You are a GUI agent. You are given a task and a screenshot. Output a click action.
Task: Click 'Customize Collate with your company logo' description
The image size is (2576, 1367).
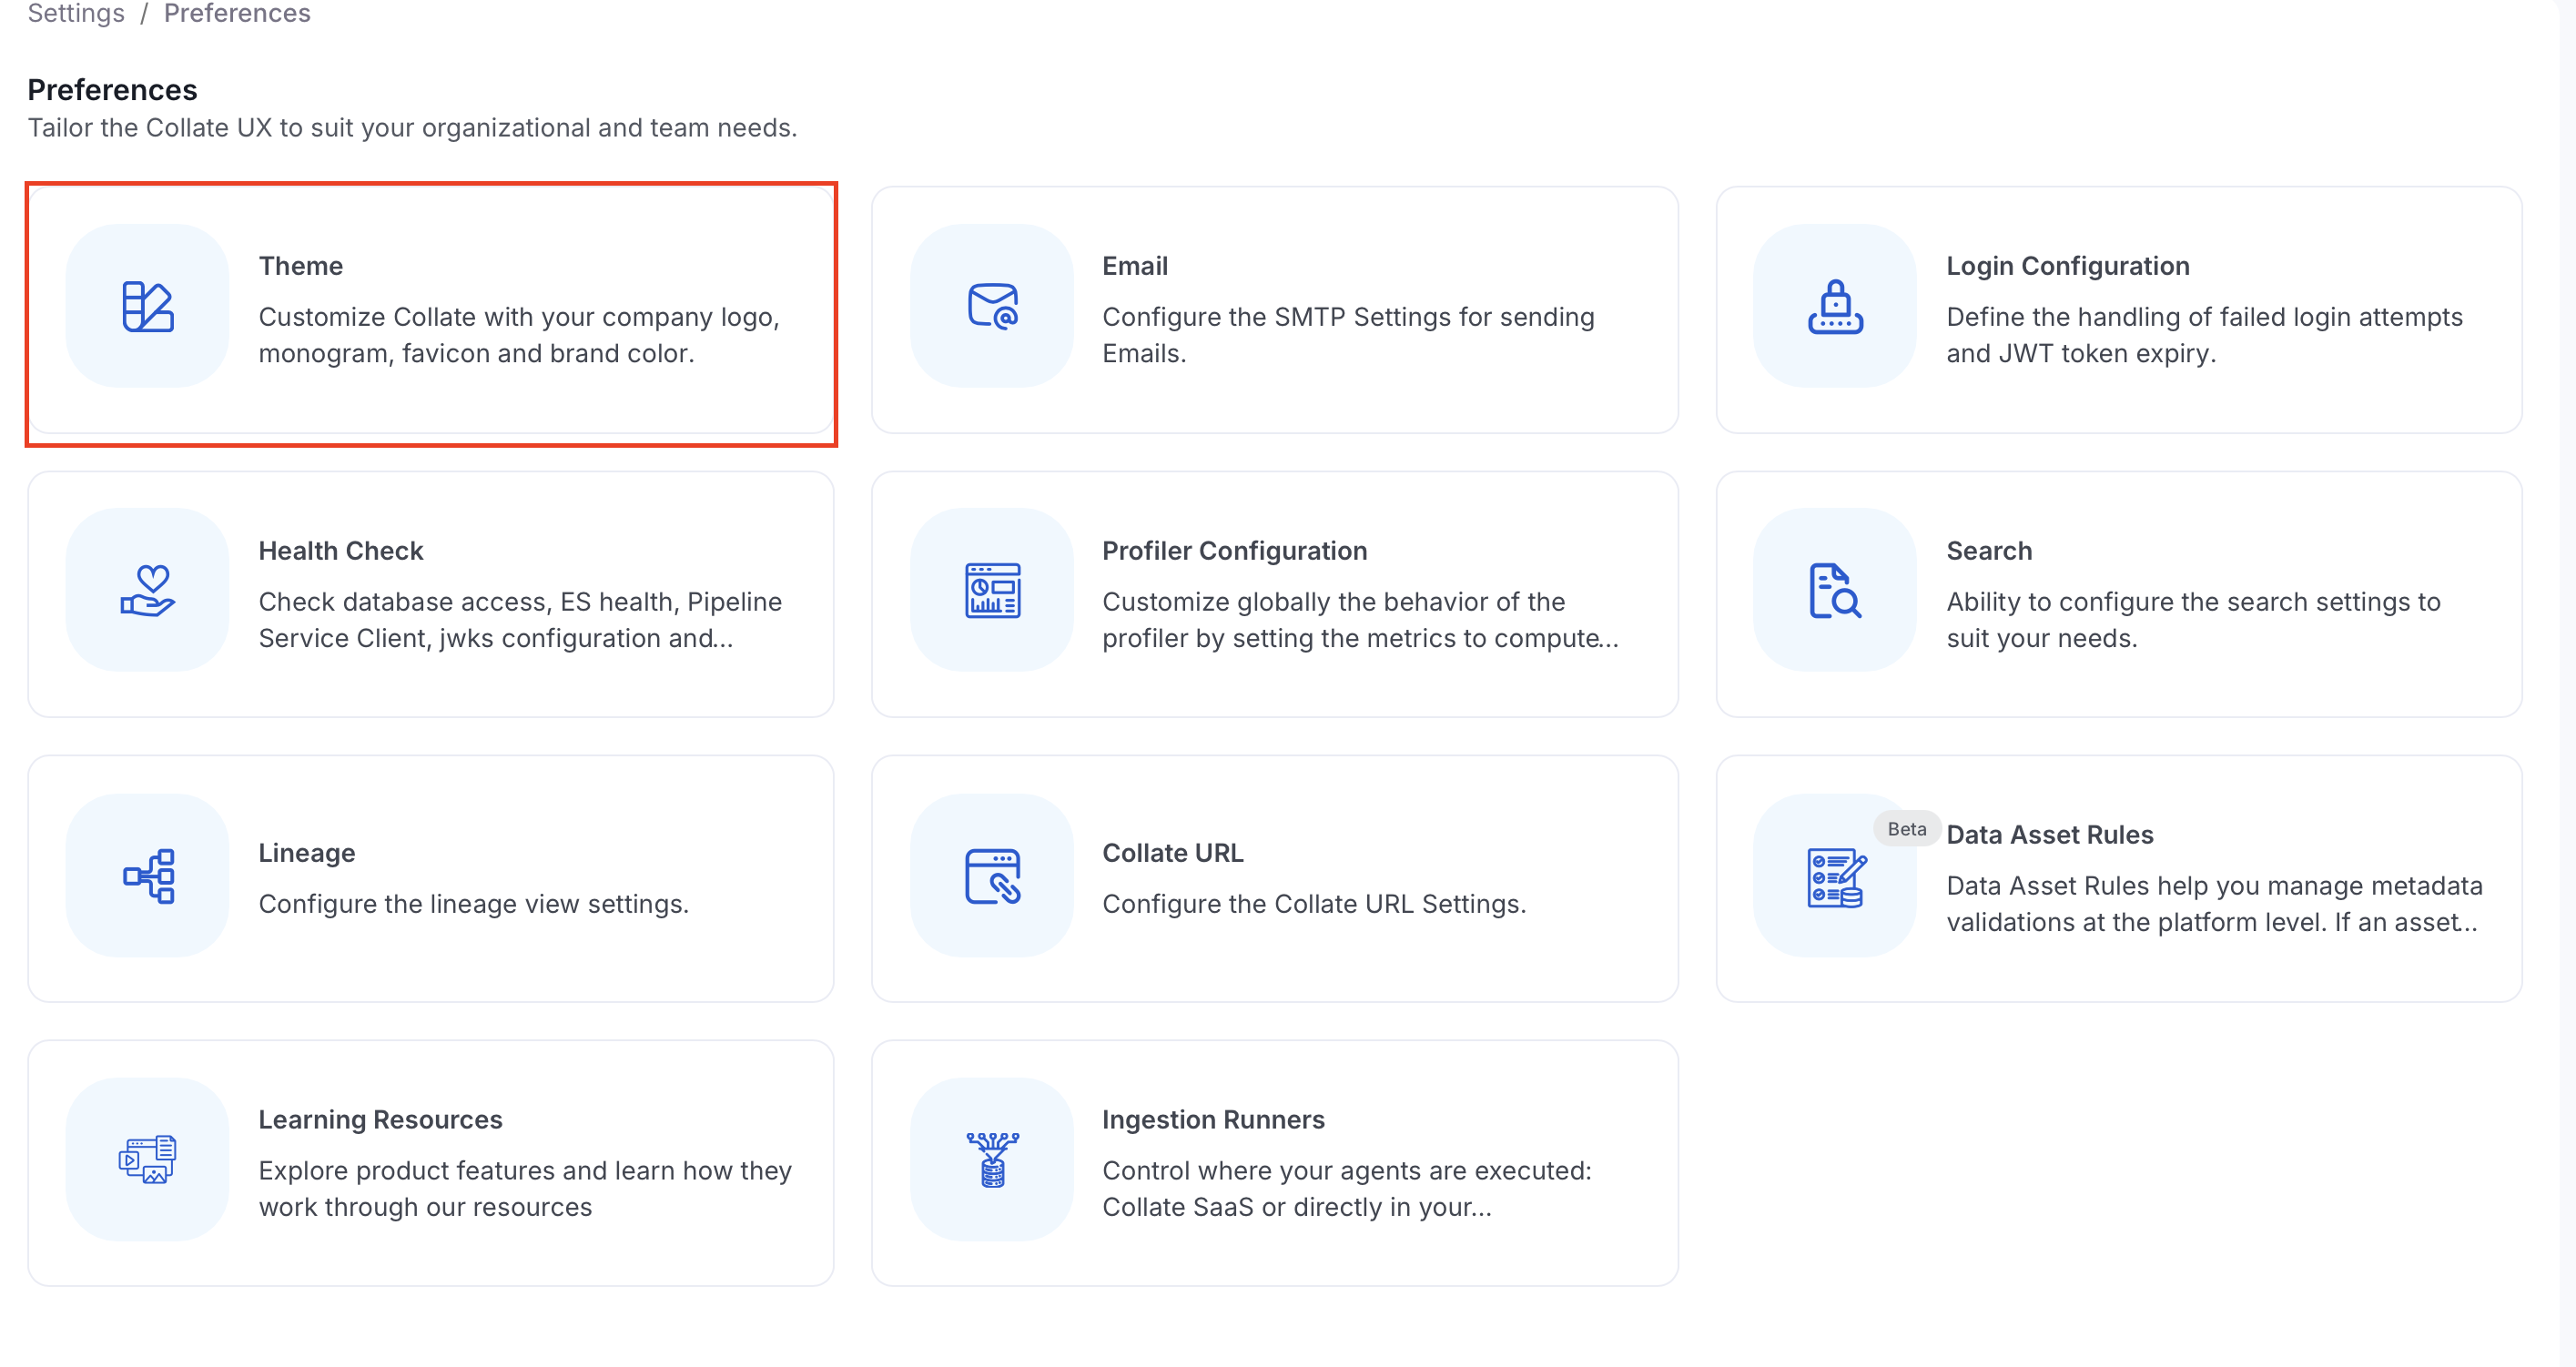tap(519, 335)
